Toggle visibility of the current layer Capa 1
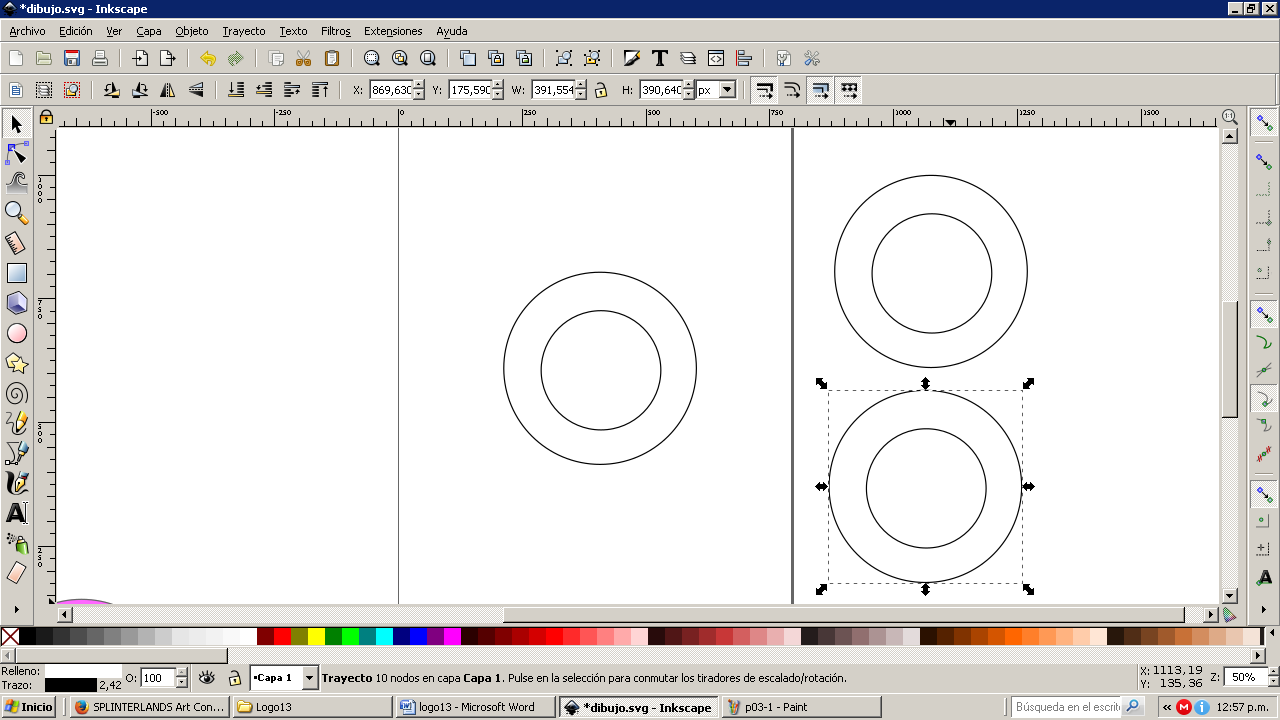Viewport: 1280px width, 720px height. point(207,678)
